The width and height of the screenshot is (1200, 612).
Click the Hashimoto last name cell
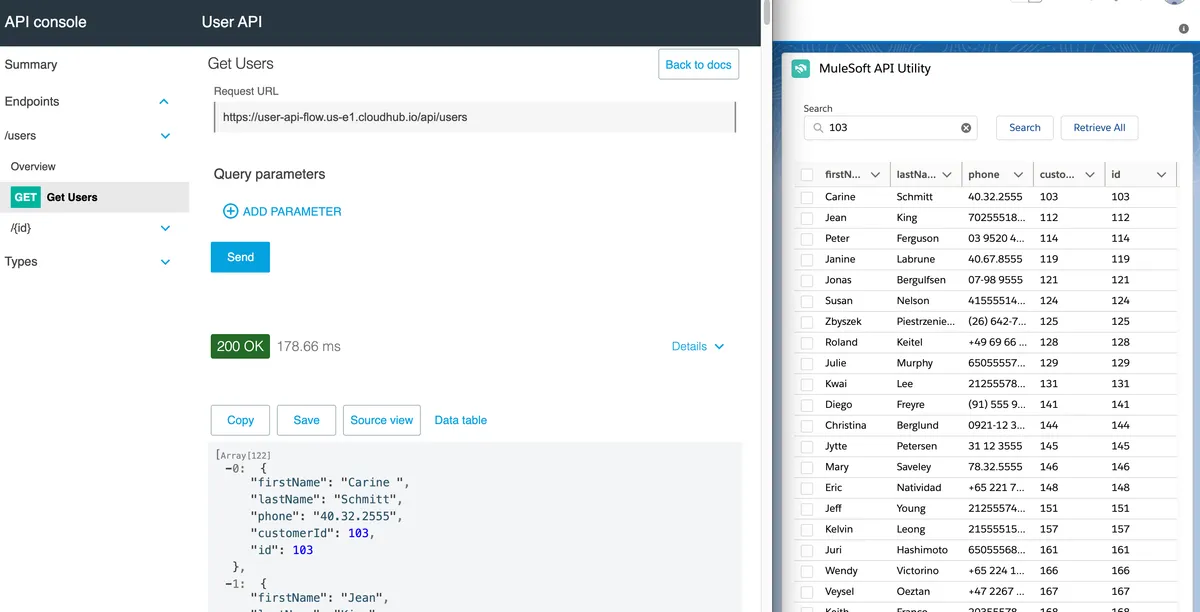[923, 550]
